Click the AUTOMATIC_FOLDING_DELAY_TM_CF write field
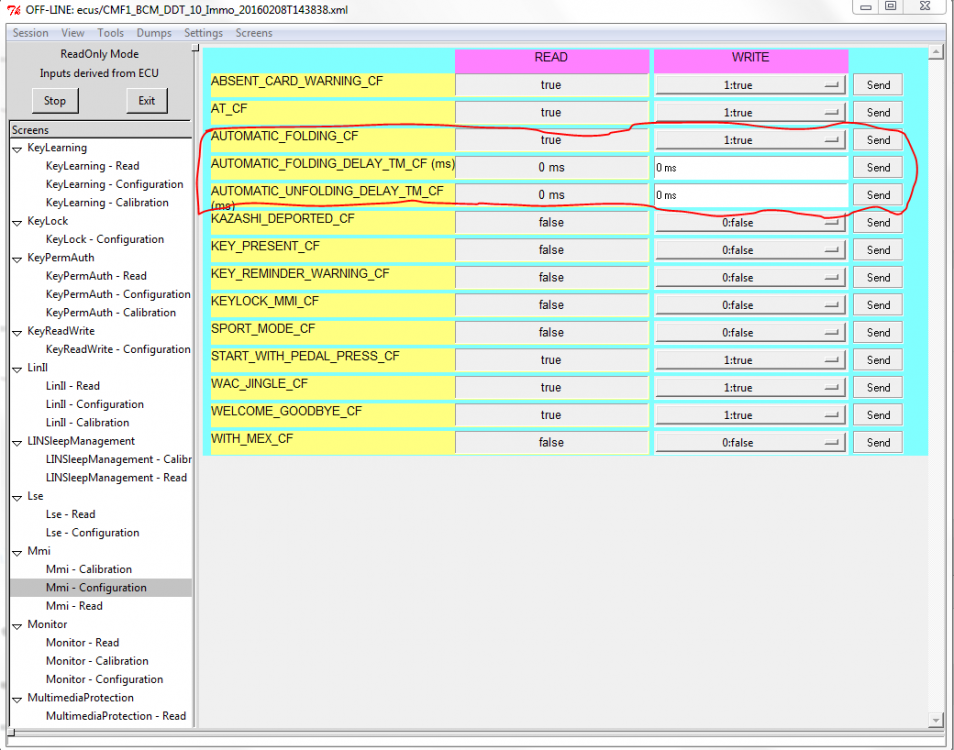The height and width of the screenshot is (750, 954). click(x=751, y=168)
